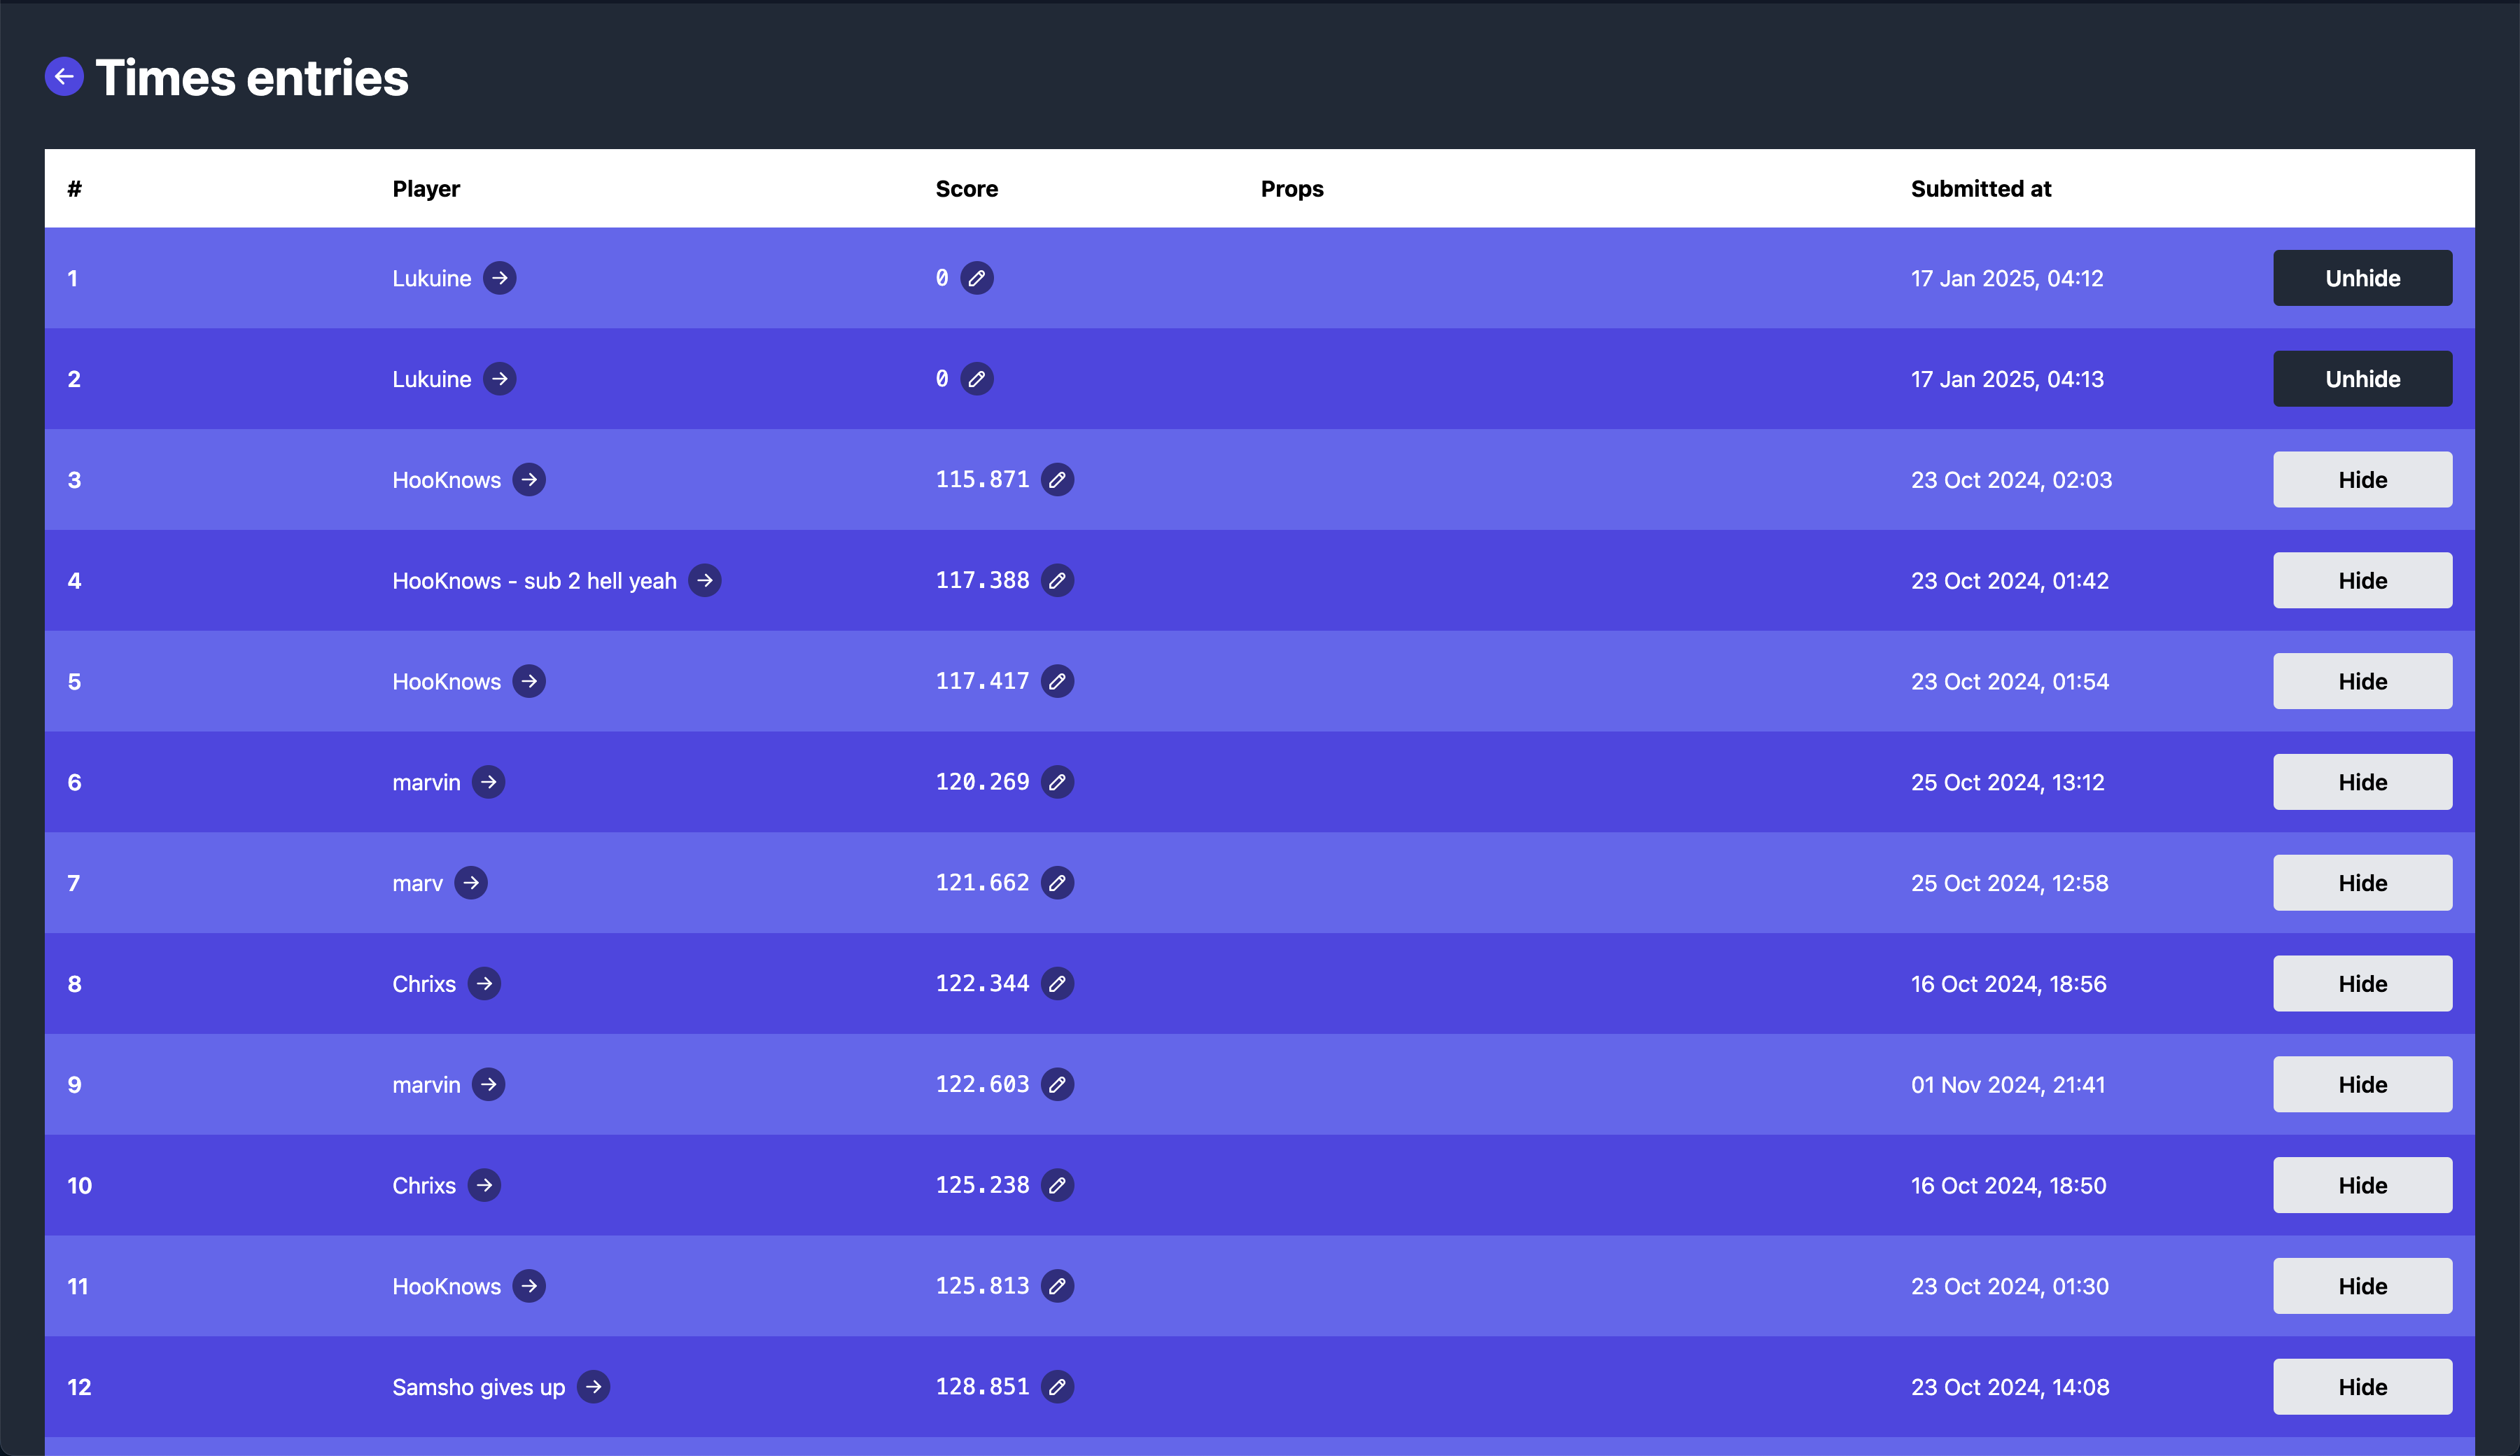Hide entry 3 by HooKnows
The width and height of the screenshot is (2520, 1456).
(x=2362, y=480)
